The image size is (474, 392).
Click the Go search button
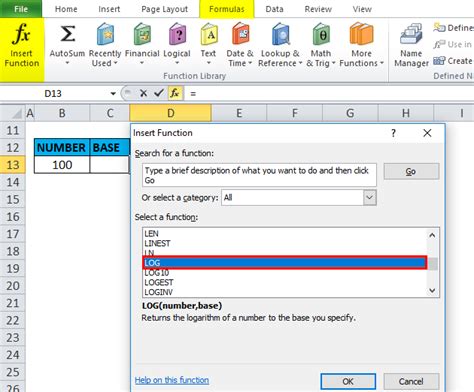(x=411, y=172)
